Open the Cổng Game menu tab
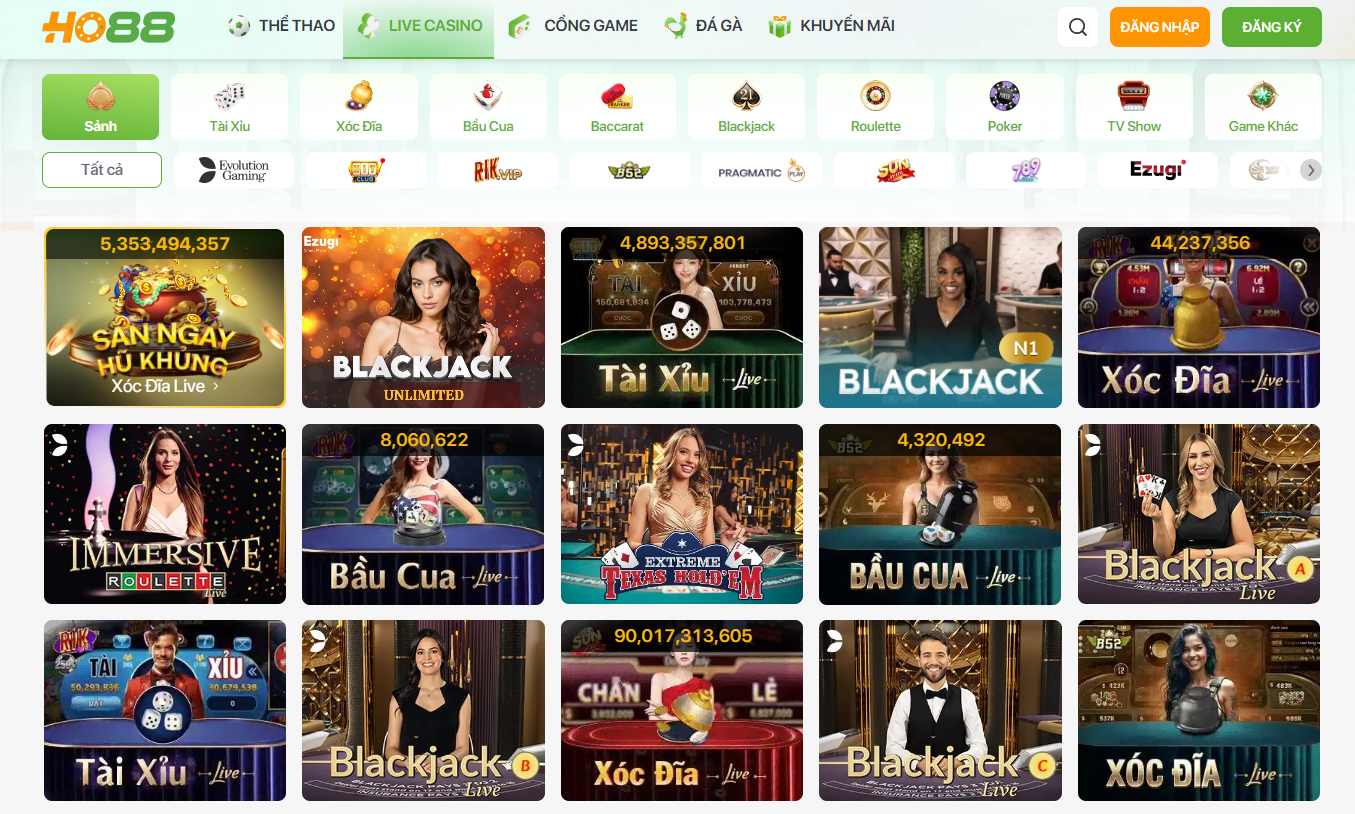1355x814 pixels. coord(573,26)
